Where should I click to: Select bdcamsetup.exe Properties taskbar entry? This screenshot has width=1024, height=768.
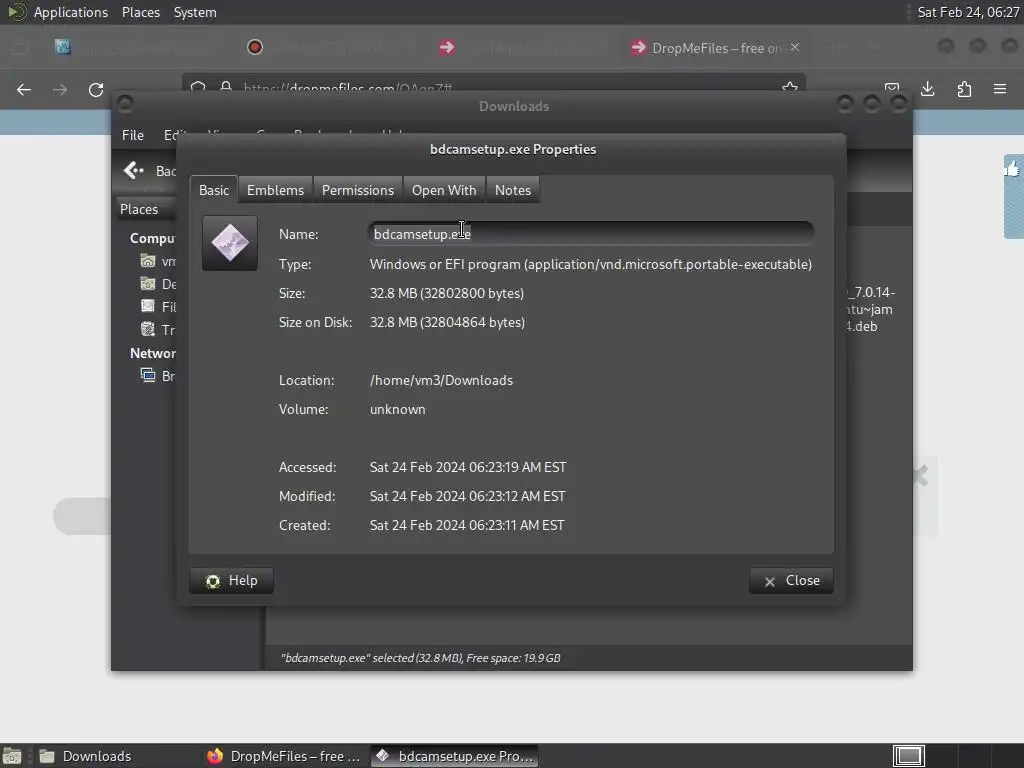click(455, 756)
